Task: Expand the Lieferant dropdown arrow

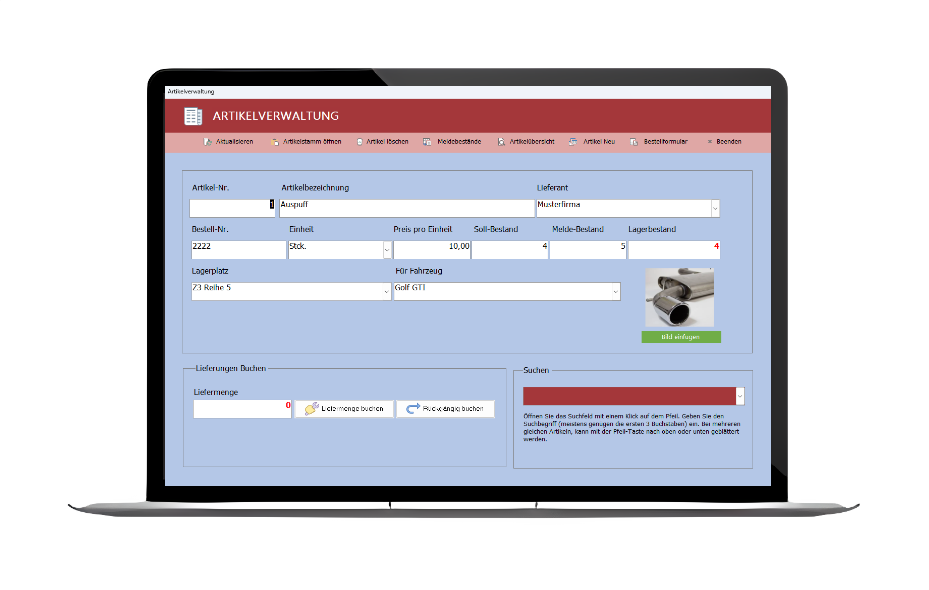Action: pos(715,208)
